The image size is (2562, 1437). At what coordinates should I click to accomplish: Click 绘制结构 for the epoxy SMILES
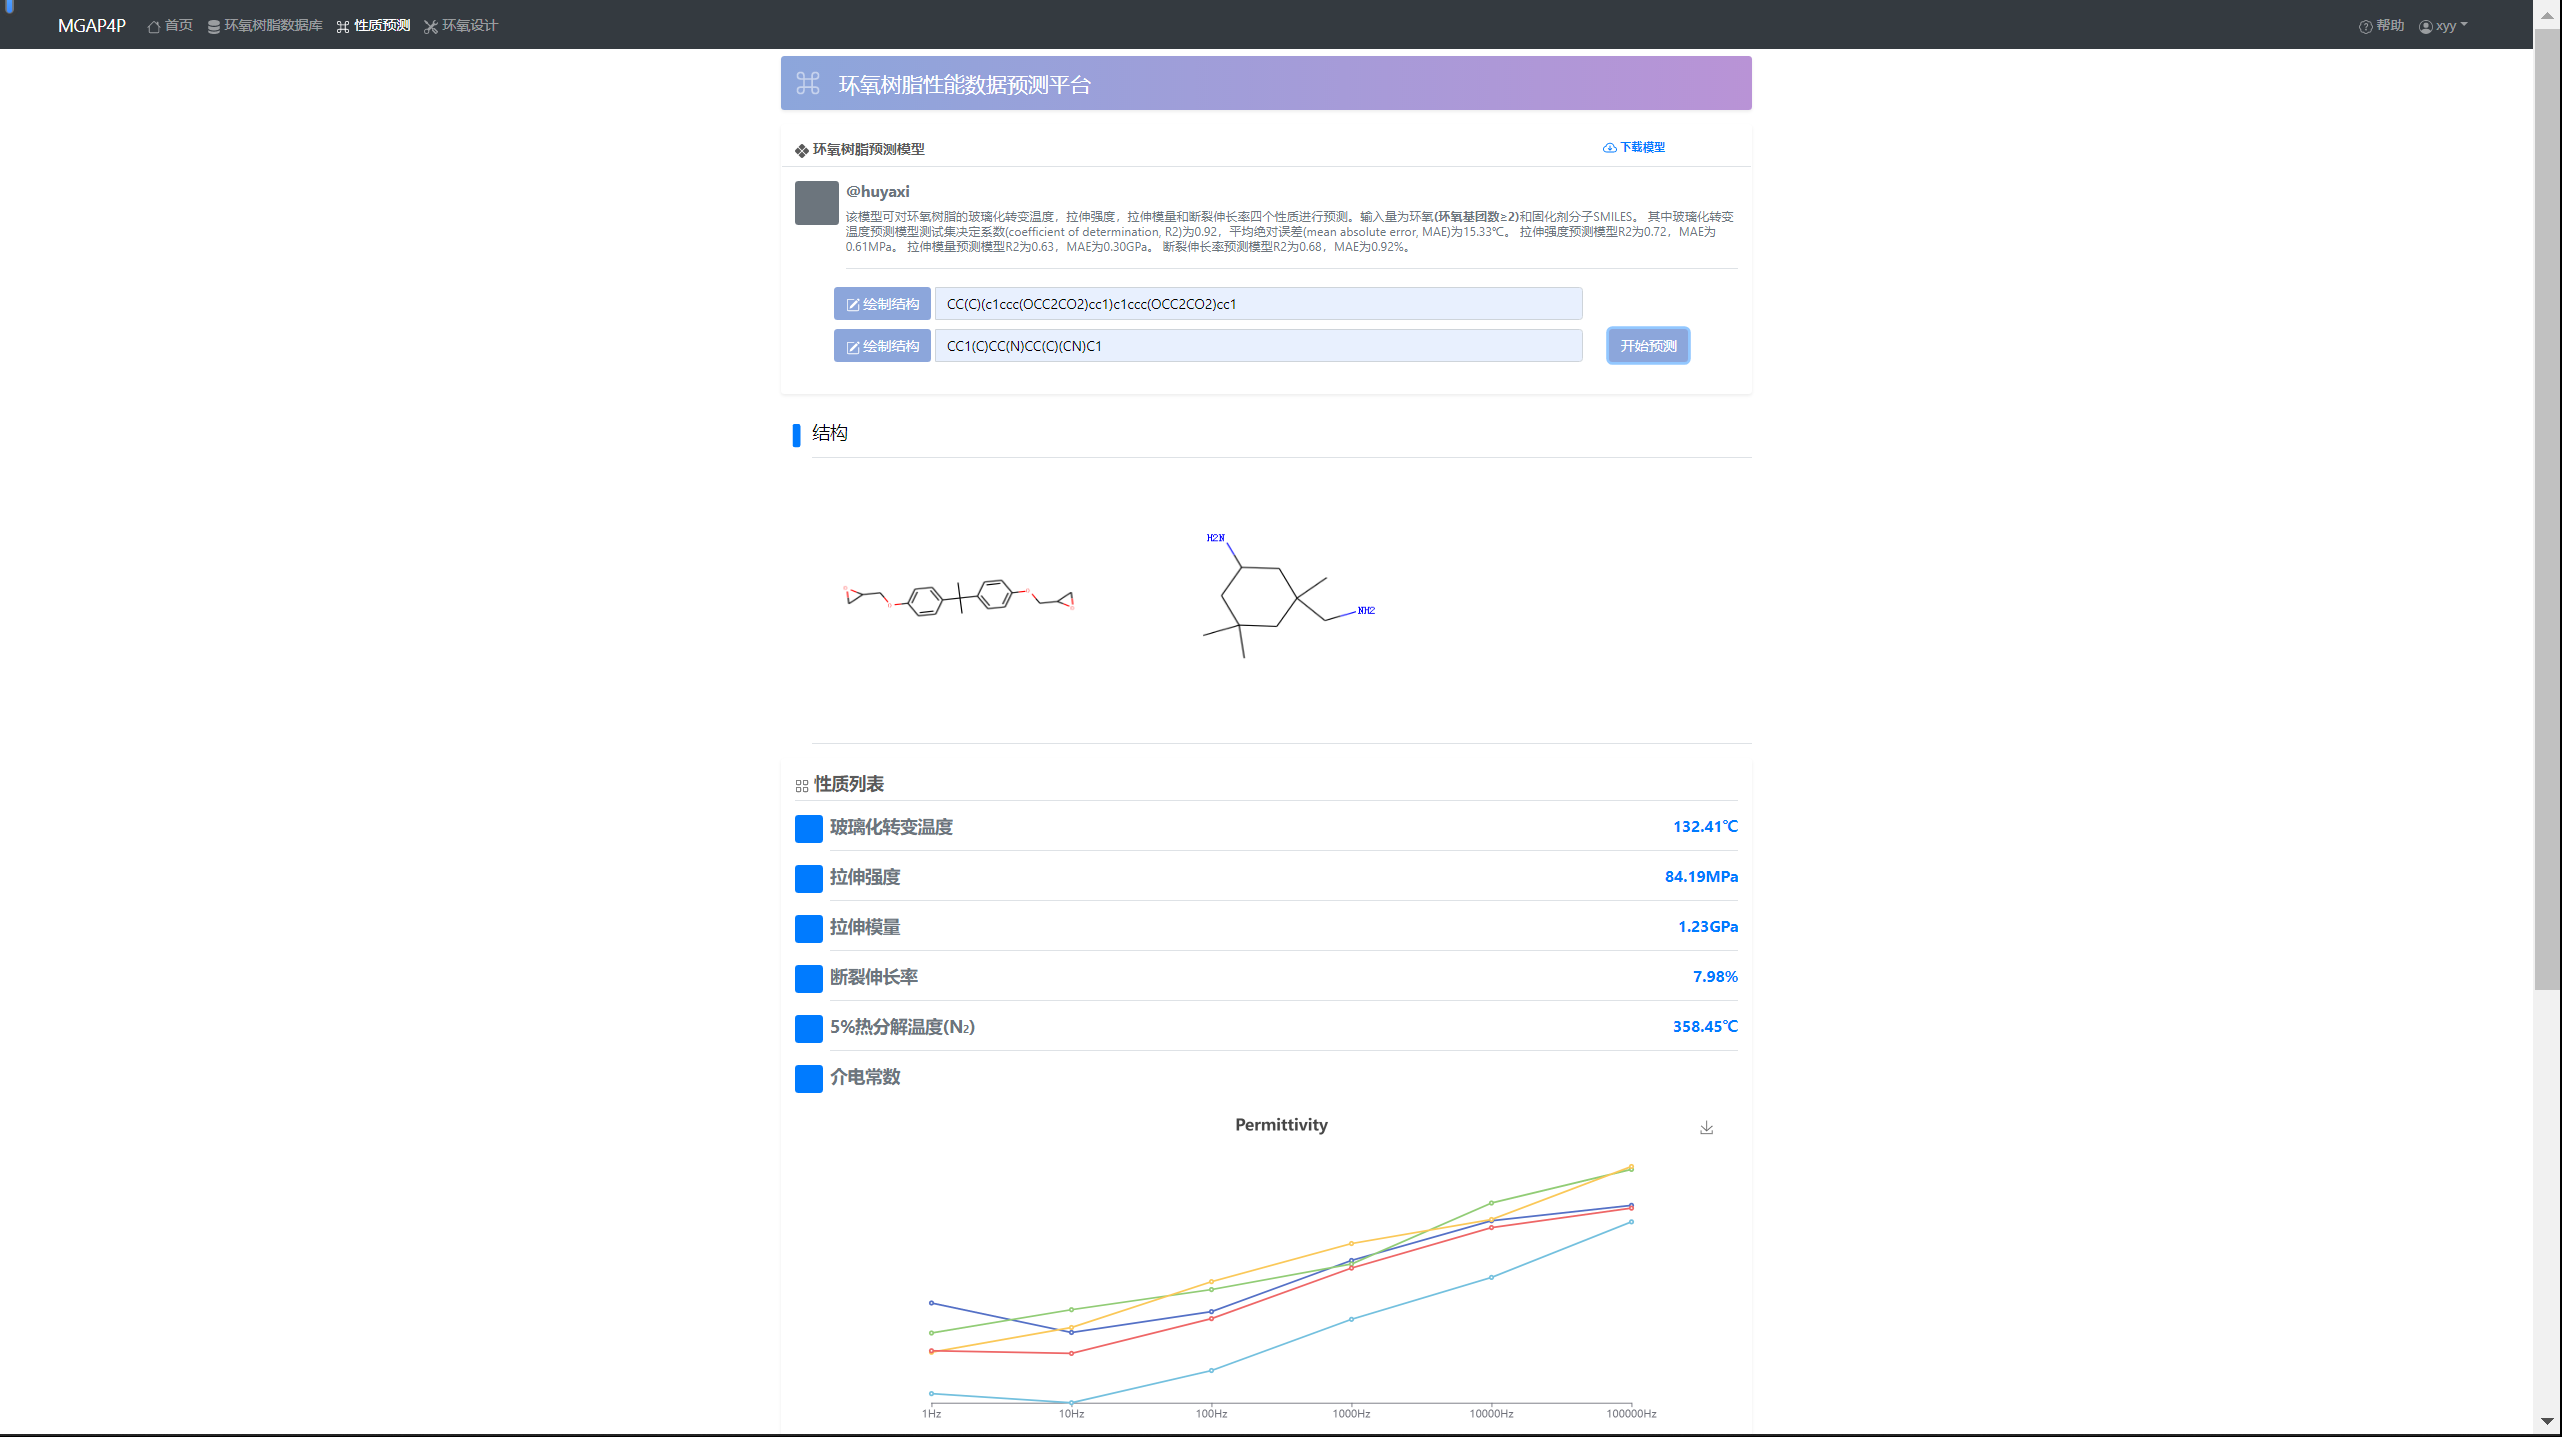[x=882, y=304]
